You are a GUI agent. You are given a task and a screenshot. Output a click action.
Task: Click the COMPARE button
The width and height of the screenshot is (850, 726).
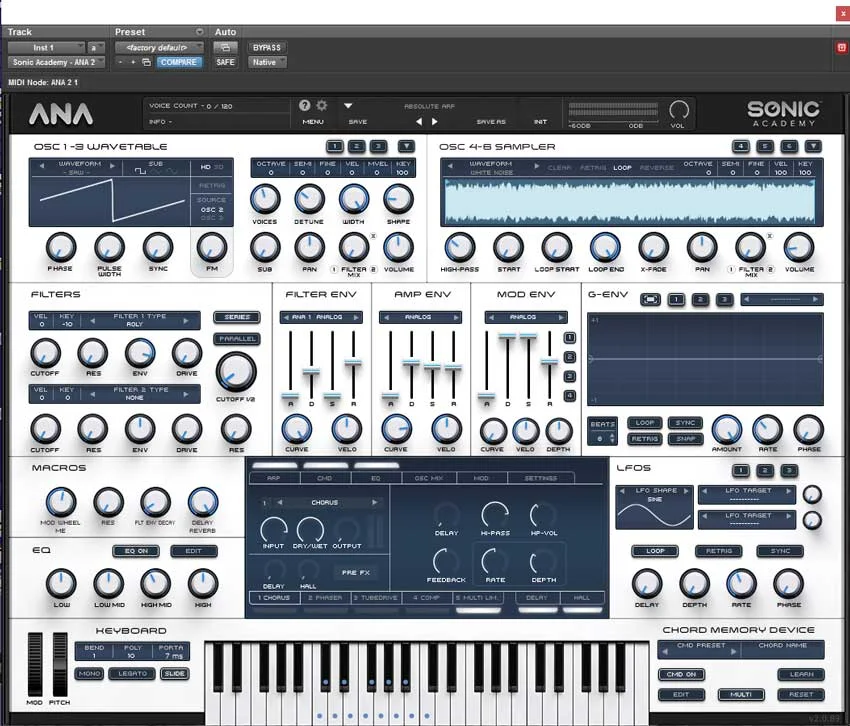(x=179, y=62)
